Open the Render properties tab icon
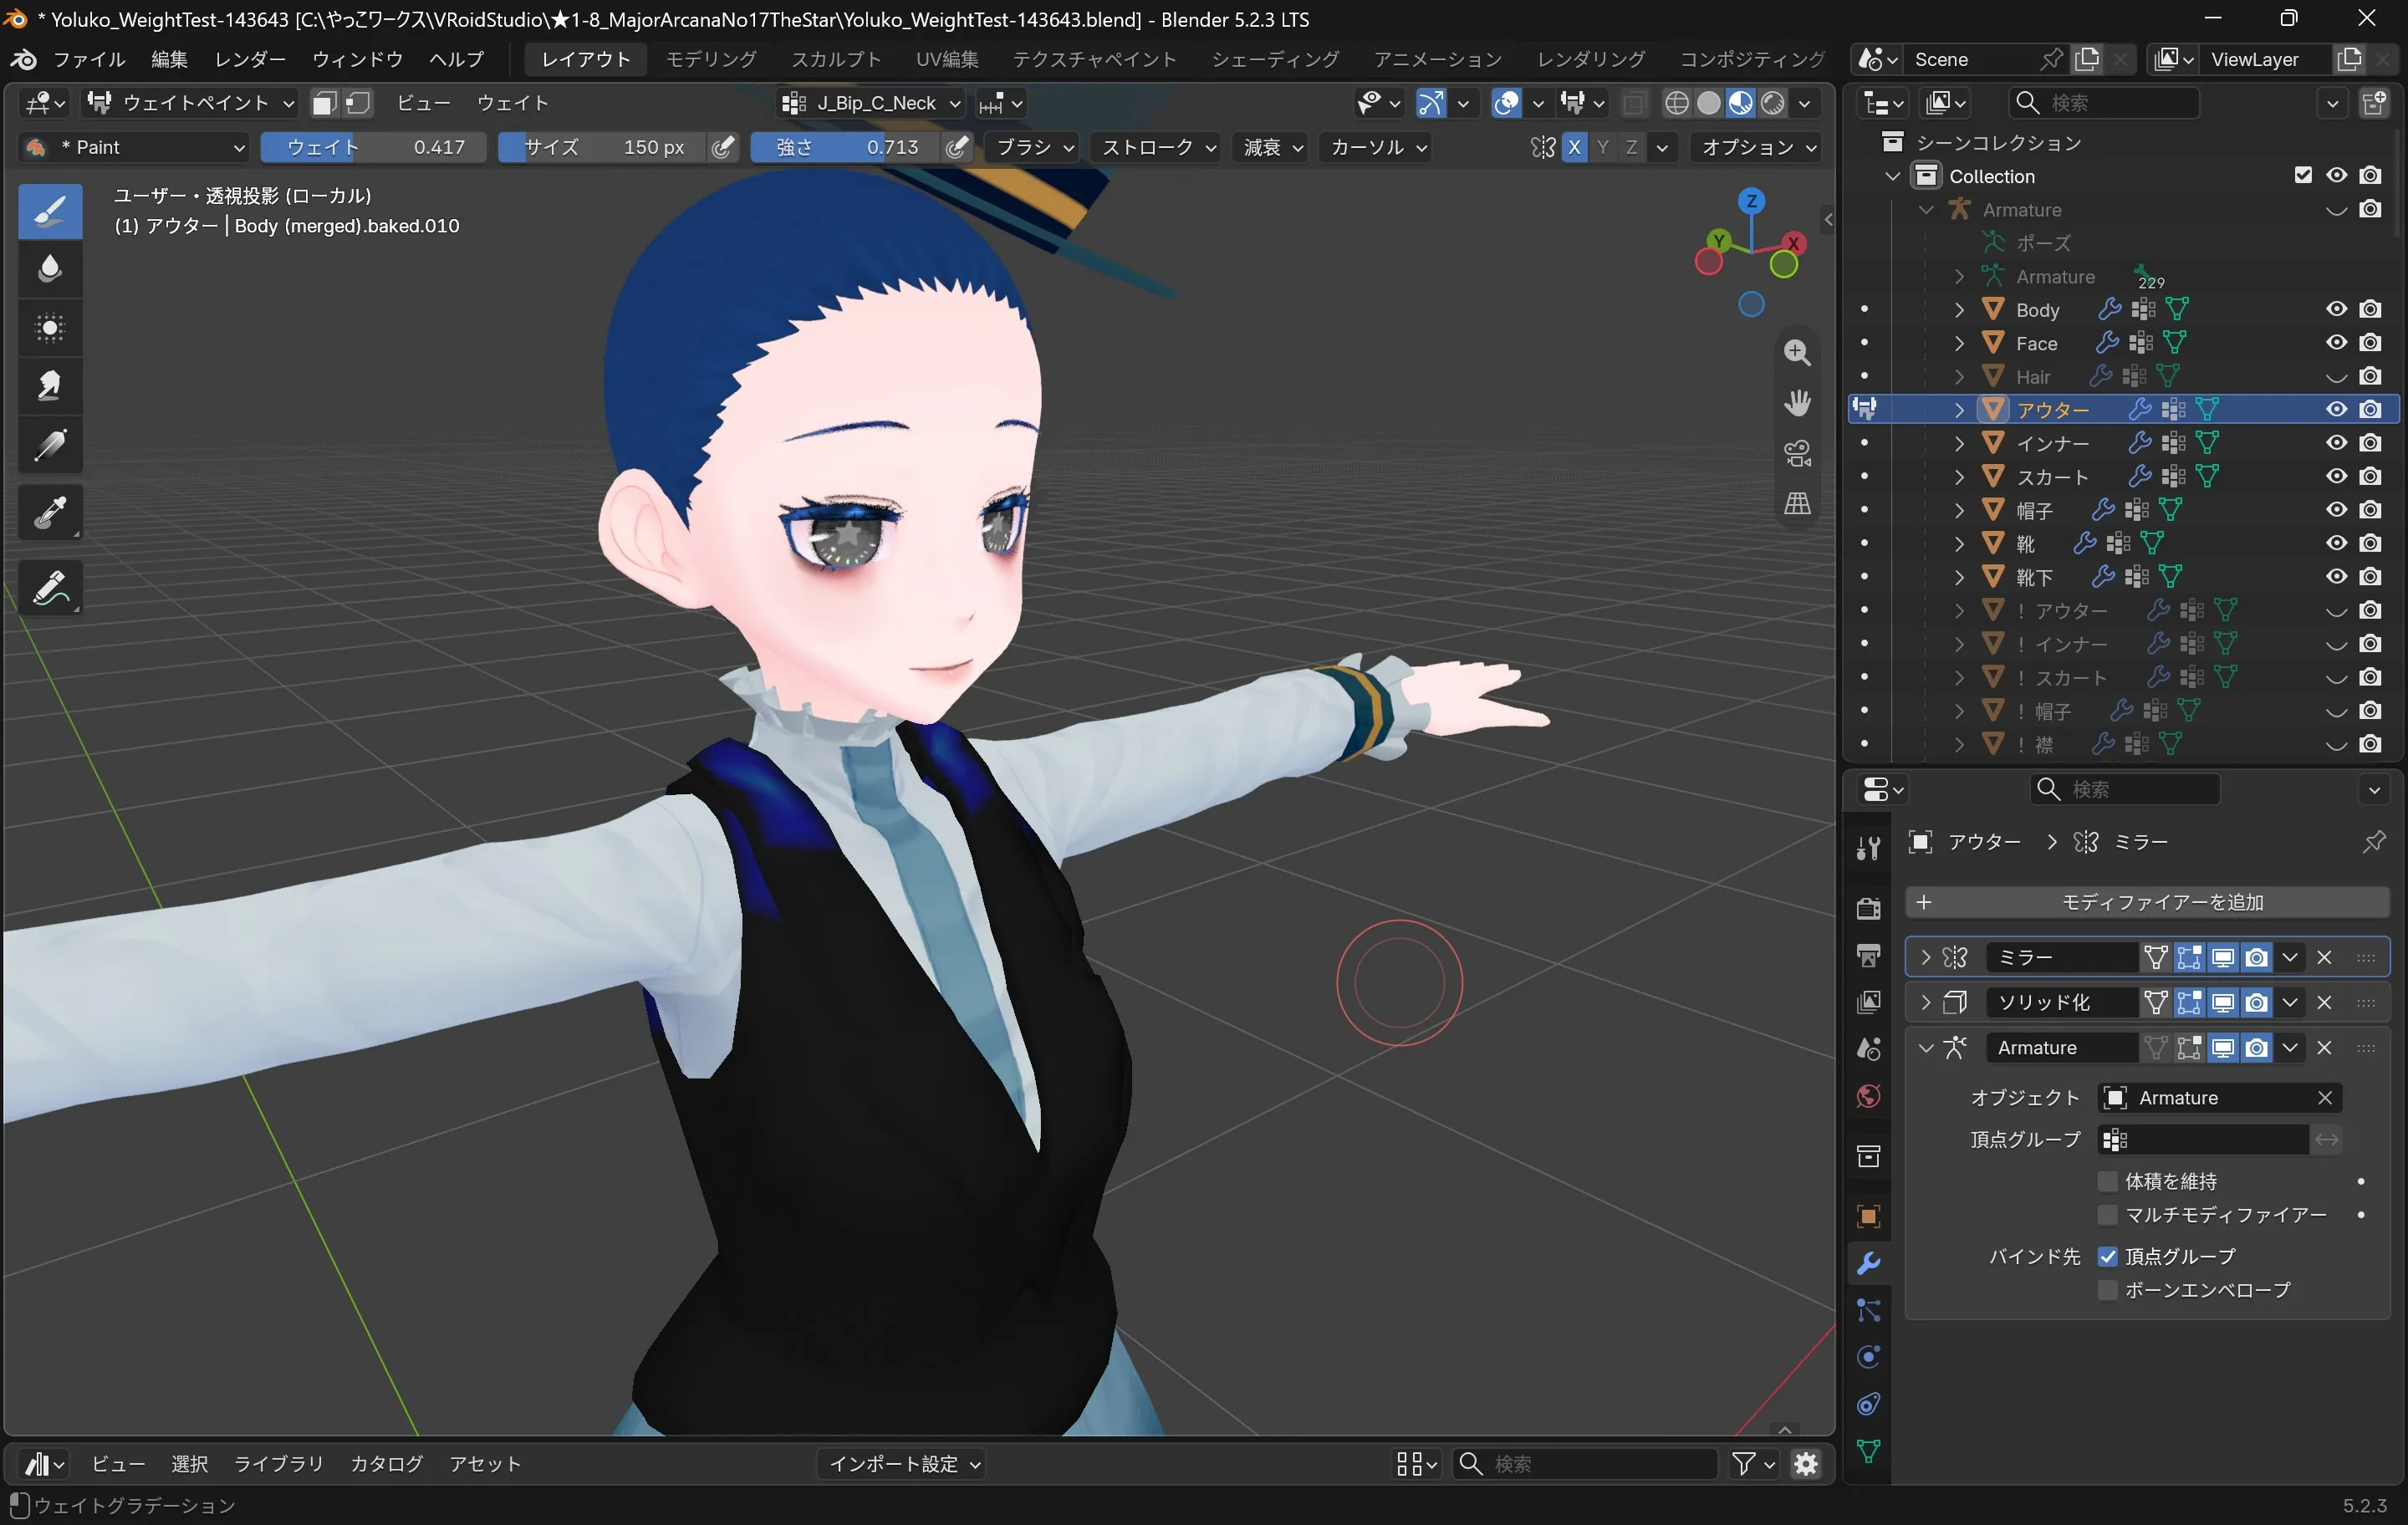 [1868, 908]
